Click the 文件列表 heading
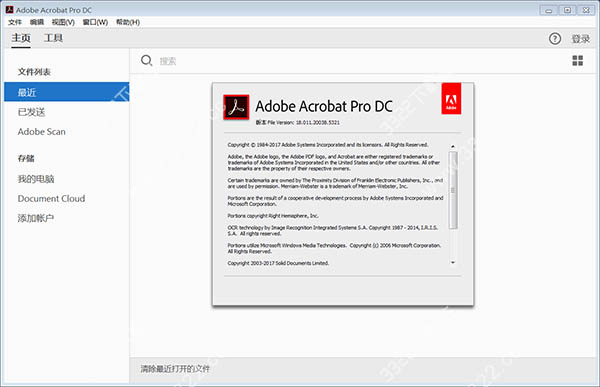Image resolution: width=600 pixels, height=387 pixels. (34, 72)
